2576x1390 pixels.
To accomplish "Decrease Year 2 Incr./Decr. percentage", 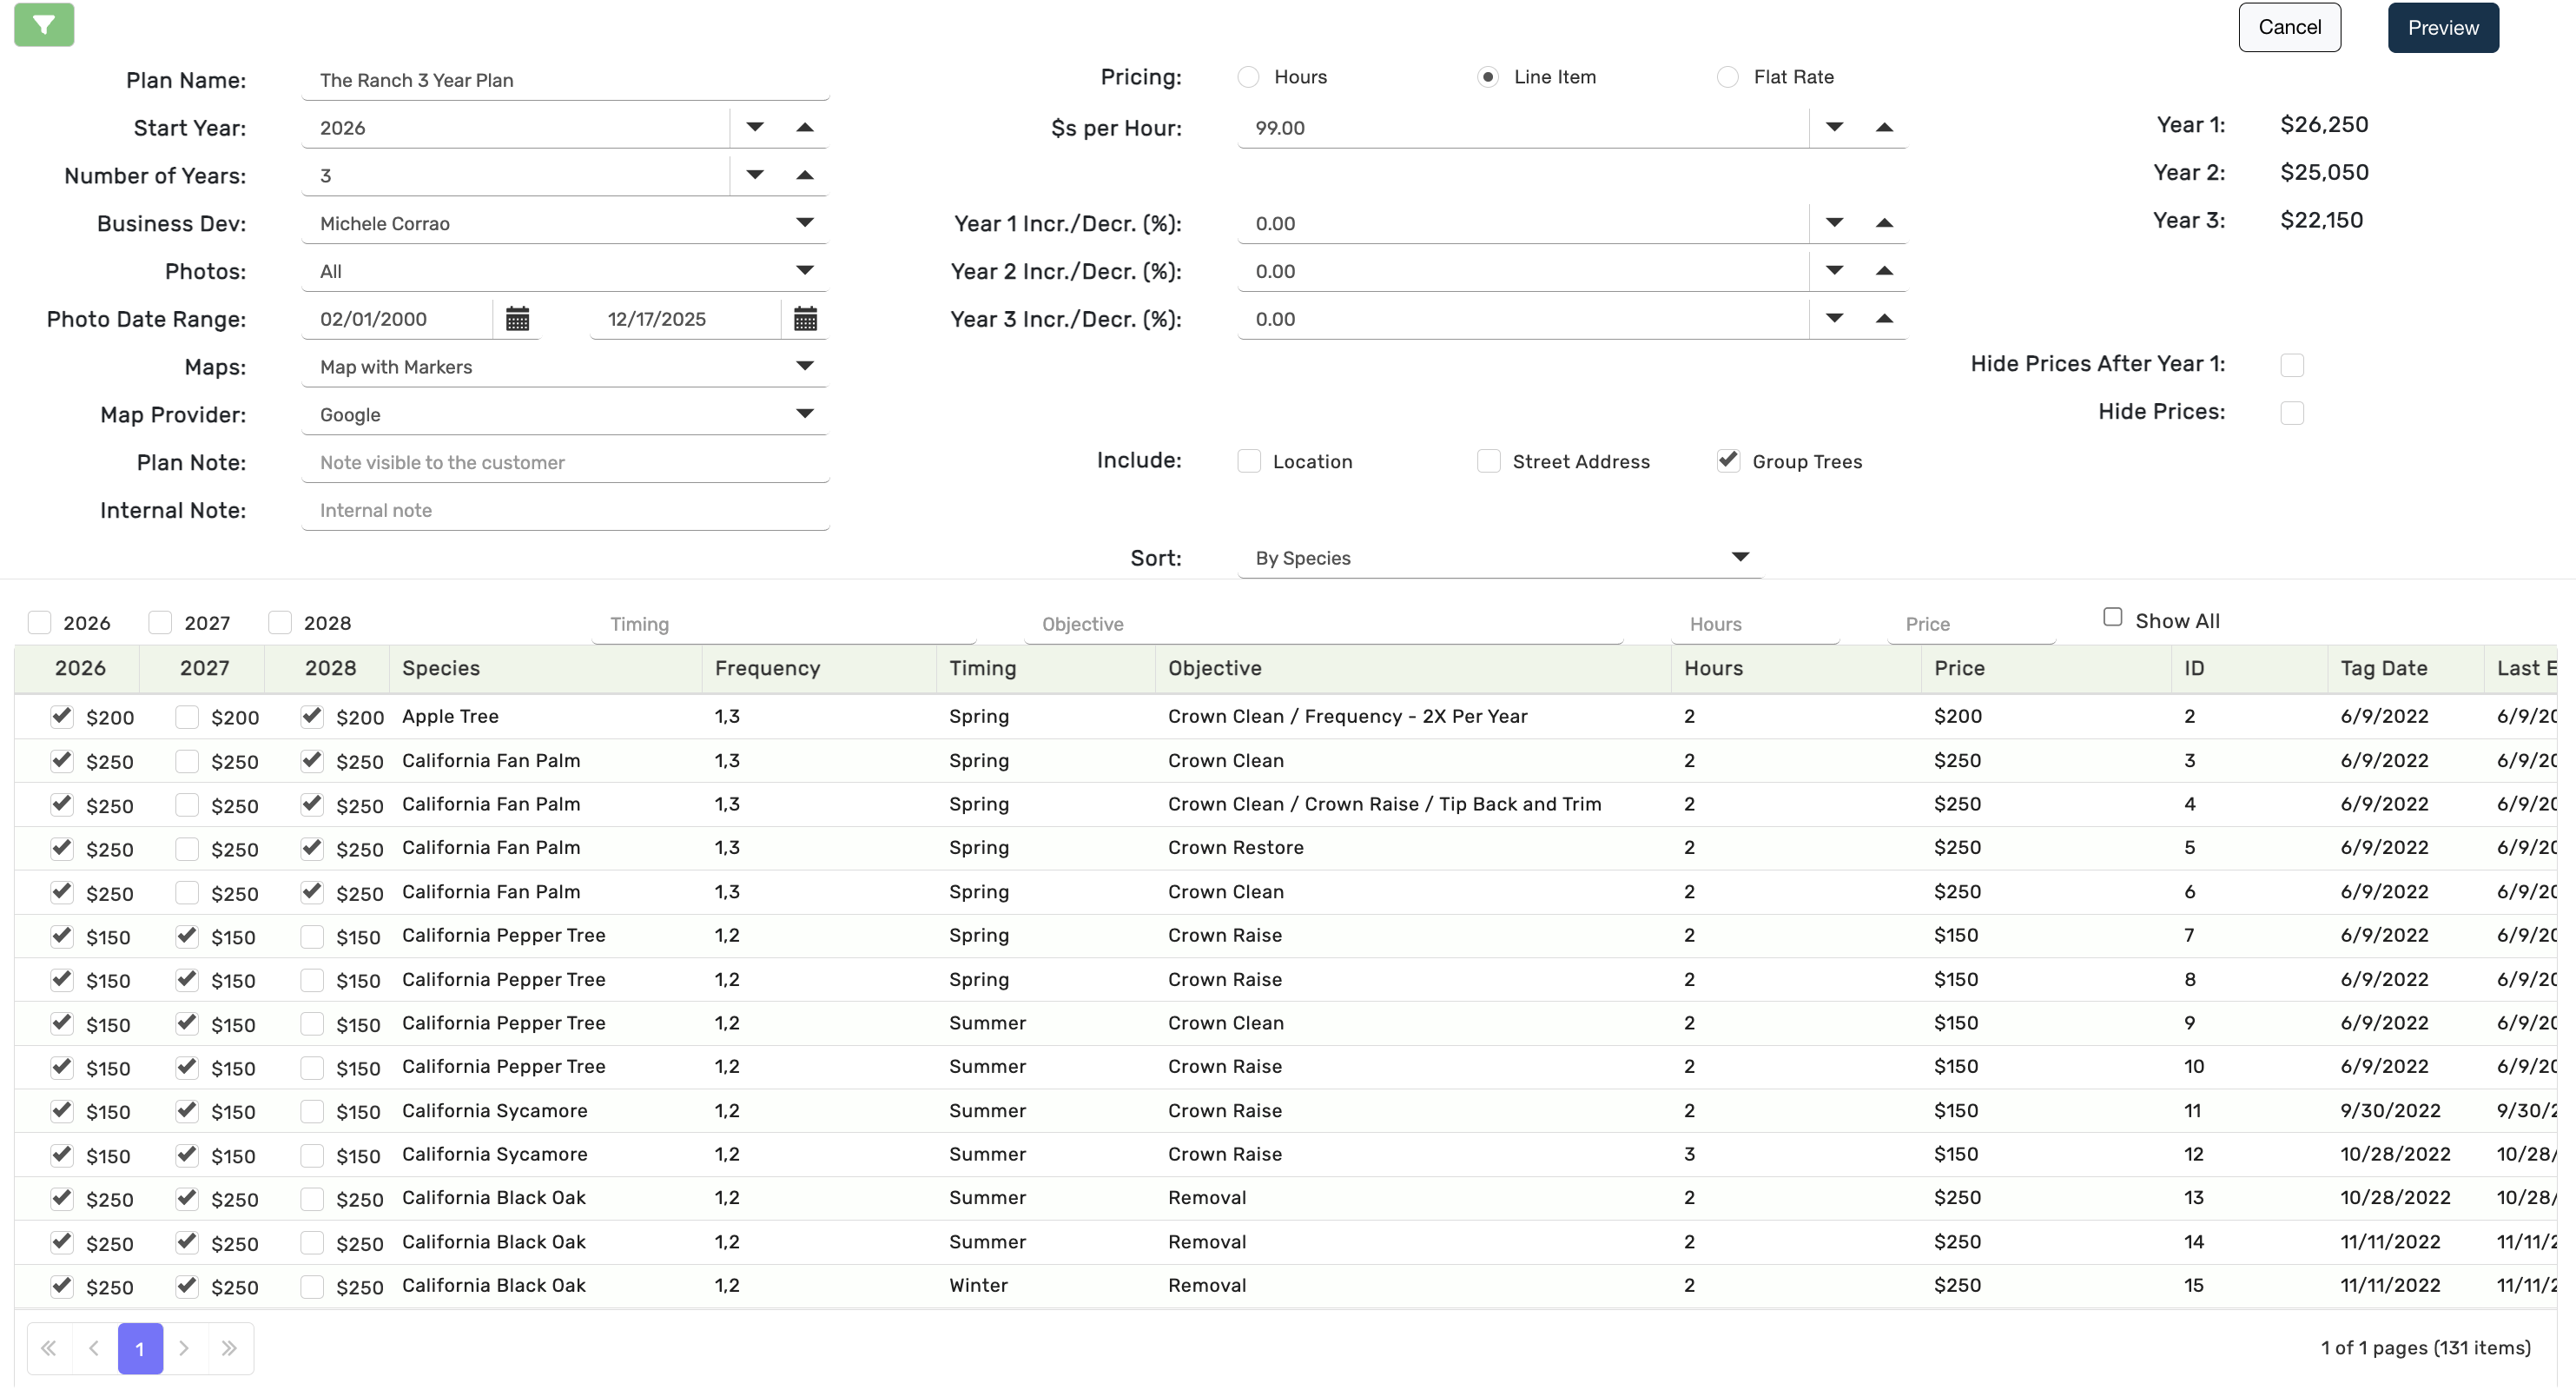I will click(1834, 271).
